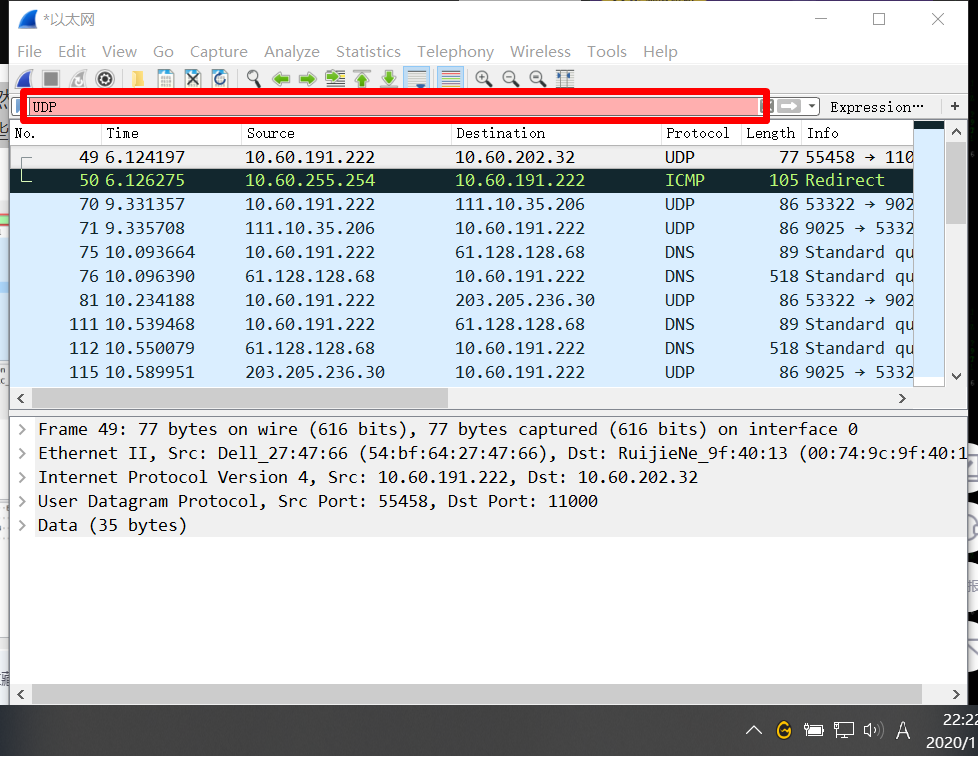Open the Go menu
The width and height of the screenshot is (978, 757).
tap(163, 52)
